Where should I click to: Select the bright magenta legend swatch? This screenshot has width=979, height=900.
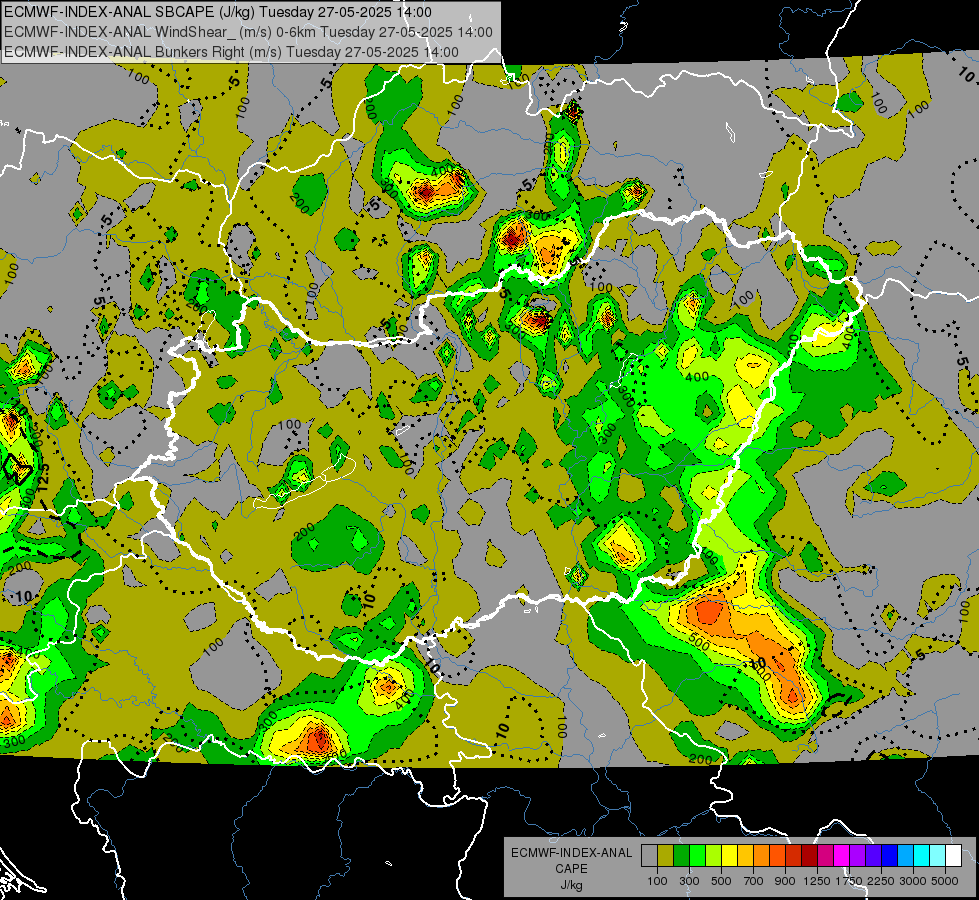pyautogui.click(x=842, y=856)
